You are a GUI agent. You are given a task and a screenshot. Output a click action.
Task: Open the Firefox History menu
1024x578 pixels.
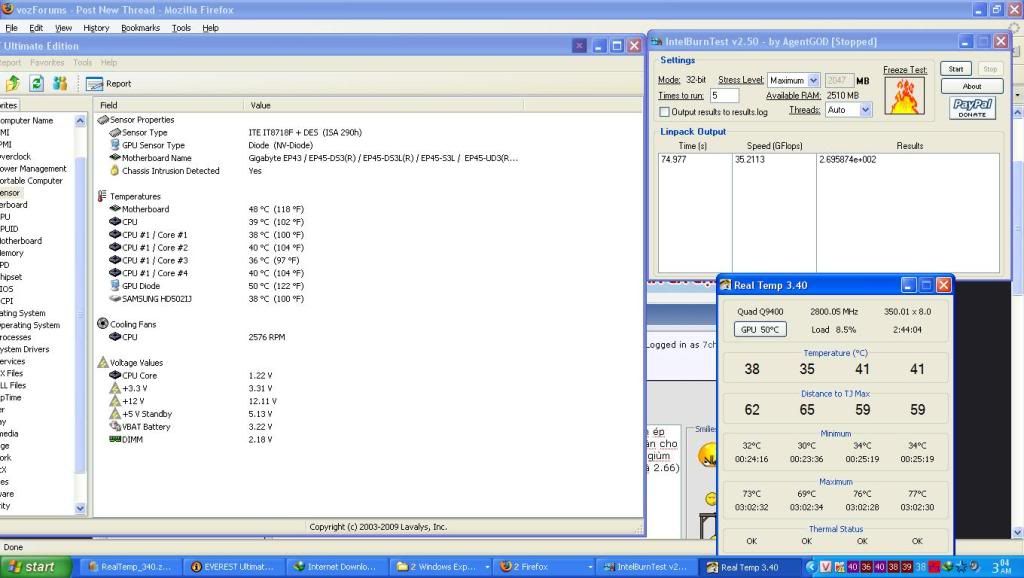(96, 28)
